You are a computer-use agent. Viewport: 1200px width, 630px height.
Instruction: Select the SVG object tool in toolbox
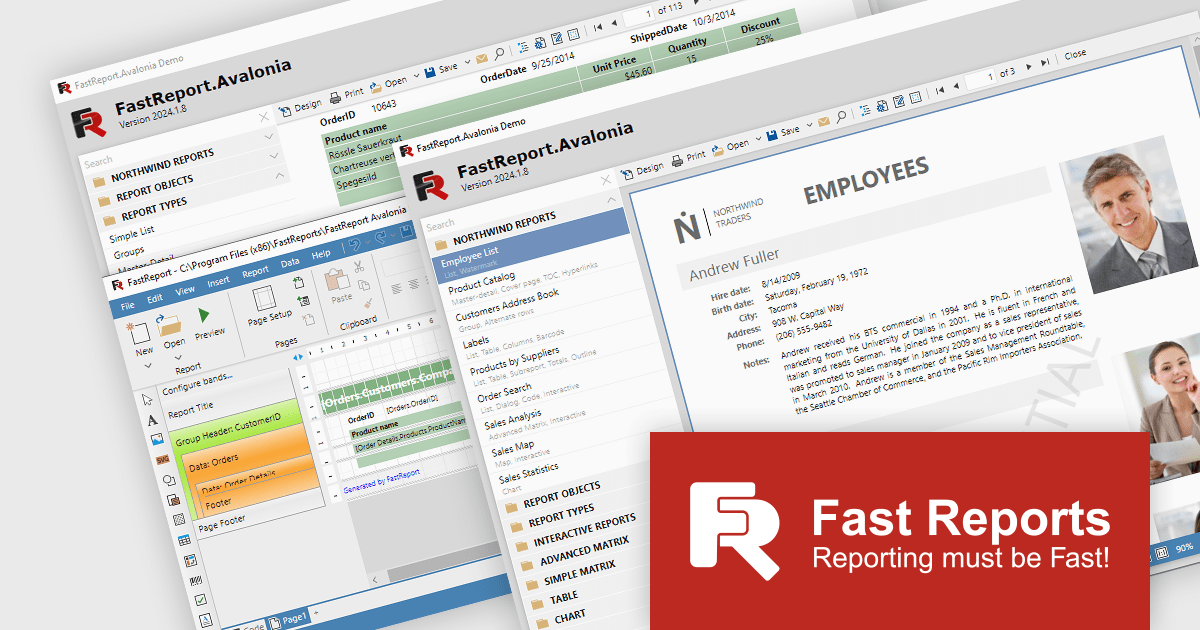pyautogui.click(x=162, y=460)
